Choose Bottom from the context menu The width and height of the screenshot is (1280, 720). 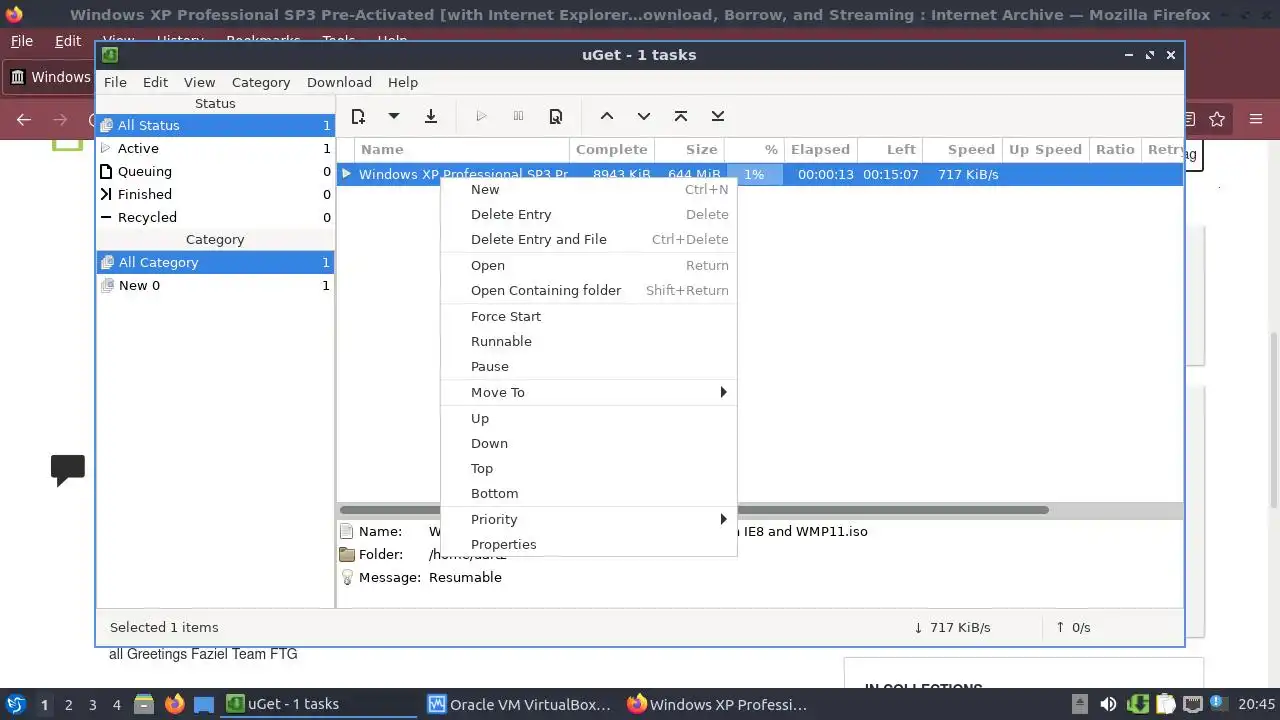click(x=588, y=493)
